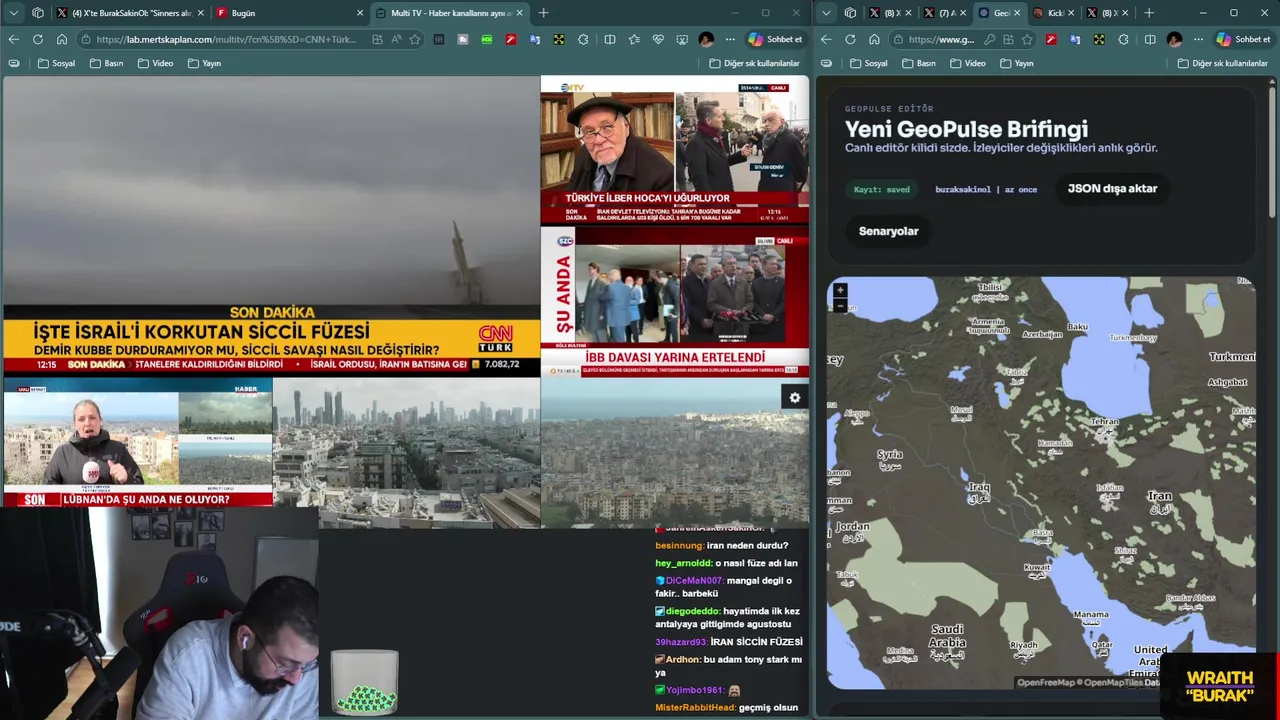
Task: Toggle split screen in Multi TV window
Action: (610, 39)
